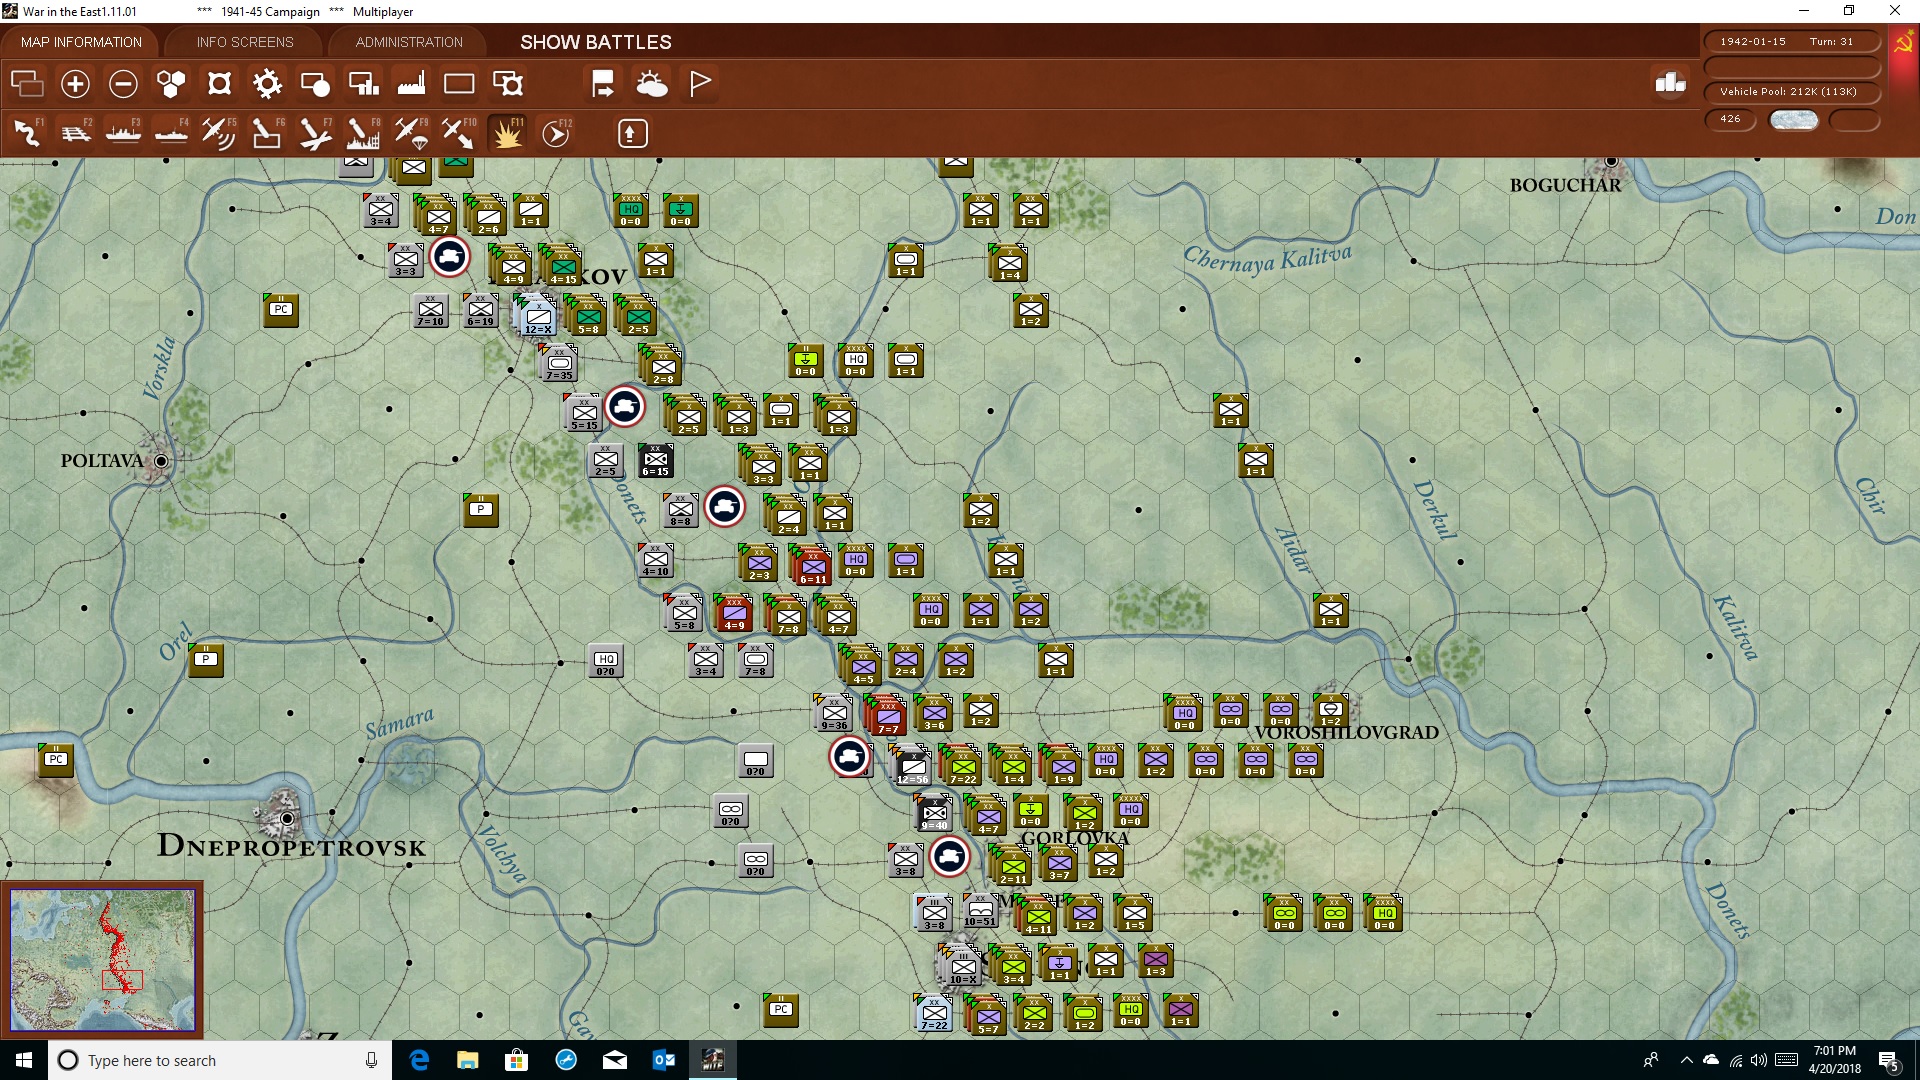Select the 7=35 unit counter

pyautogui.click(x=559, y=364)
